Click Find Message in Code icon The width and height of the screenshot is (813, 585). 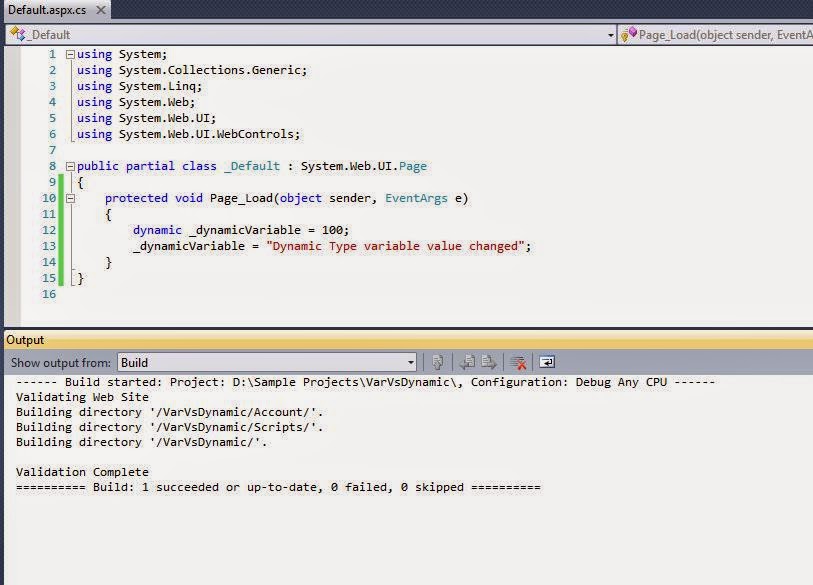(438, 362)
